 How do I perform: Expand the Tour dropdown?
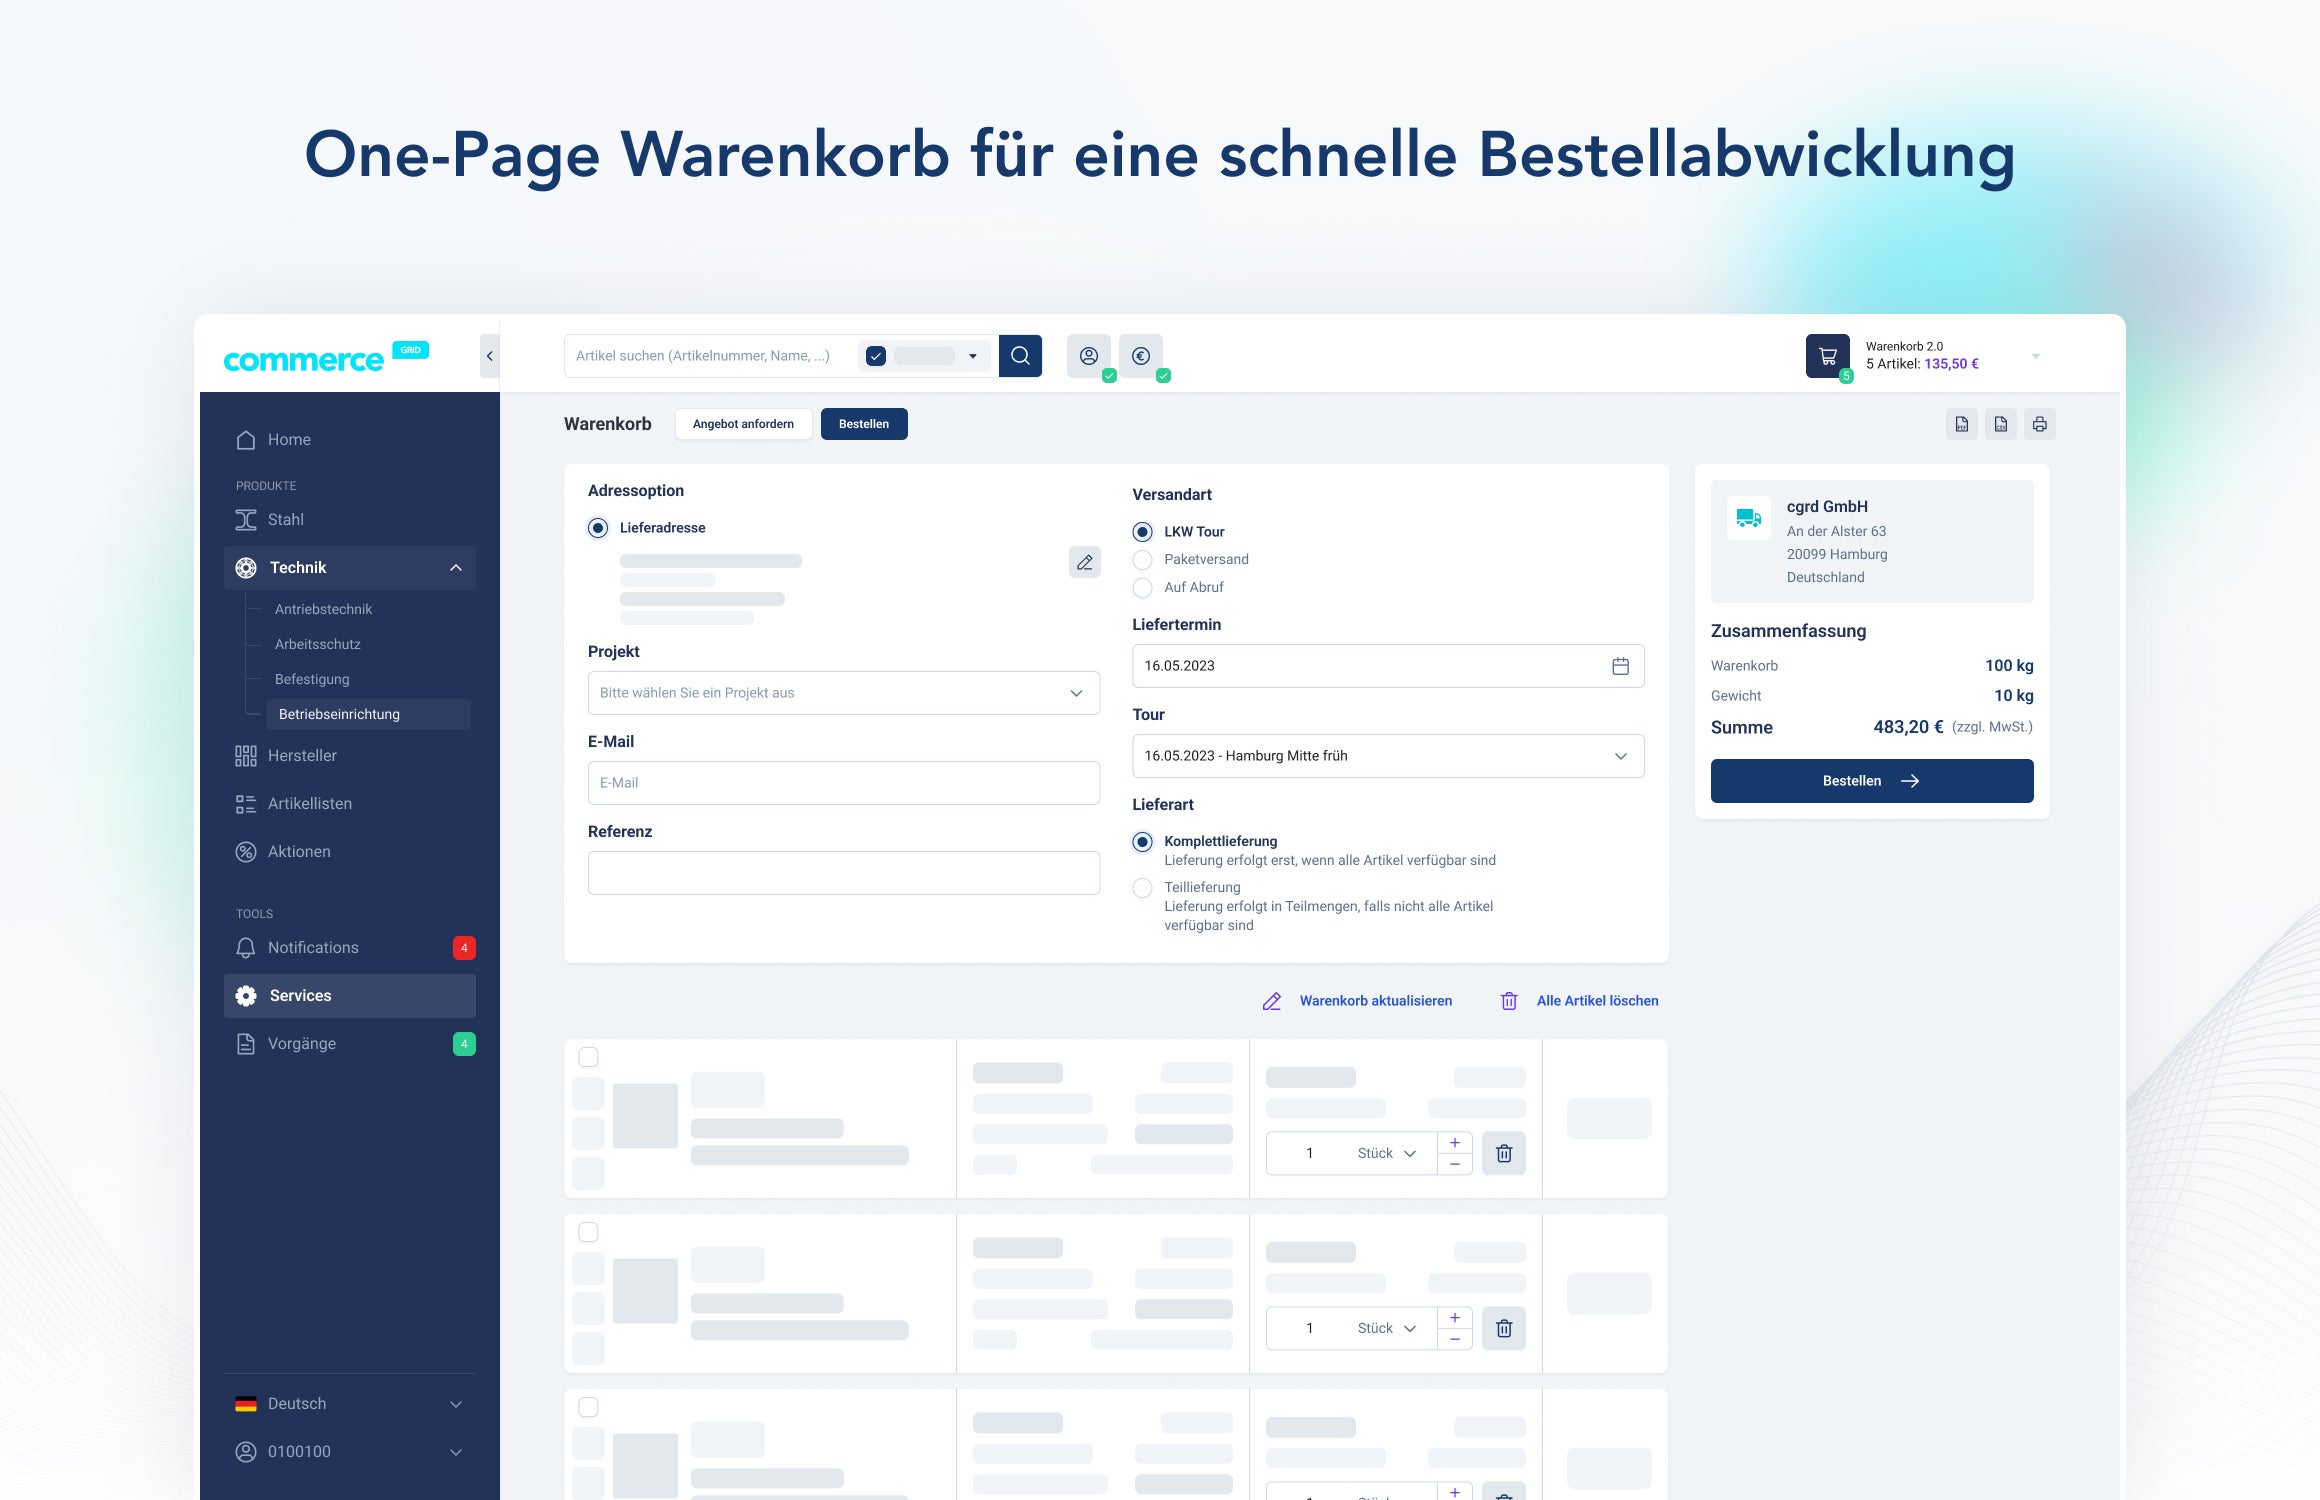(x=1387, y=756)
